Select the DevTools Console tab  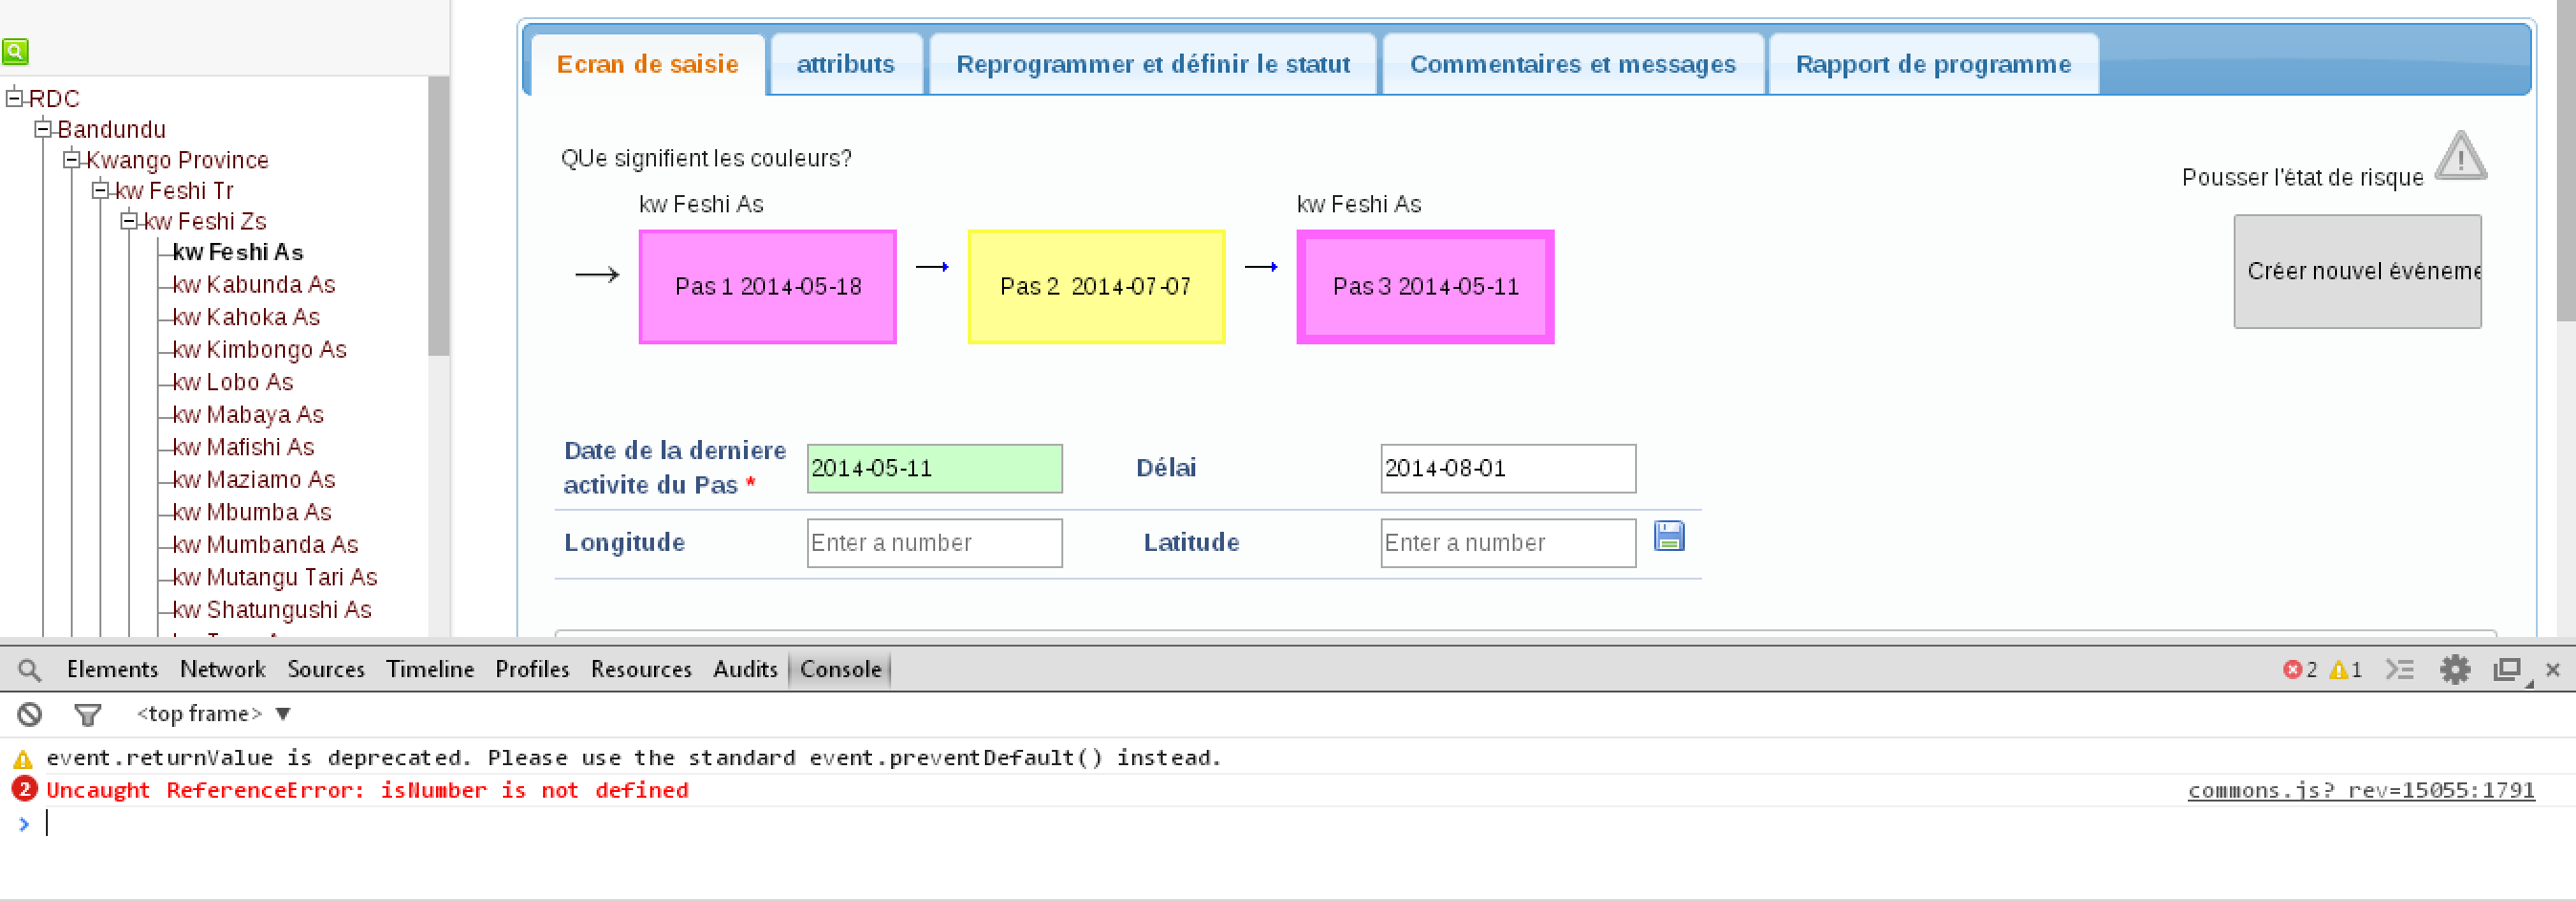(840, 669)
